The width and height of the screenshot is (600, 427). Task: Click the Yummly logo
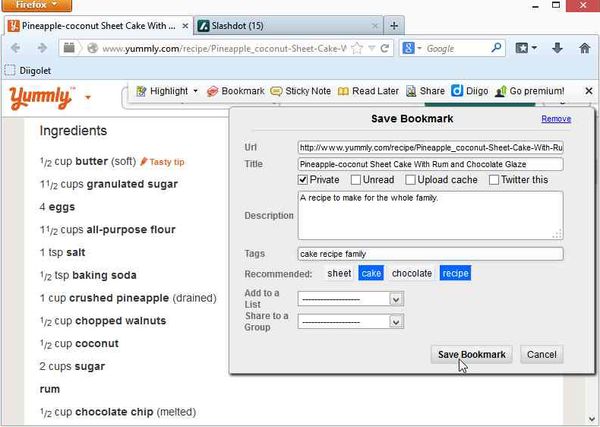42,98
